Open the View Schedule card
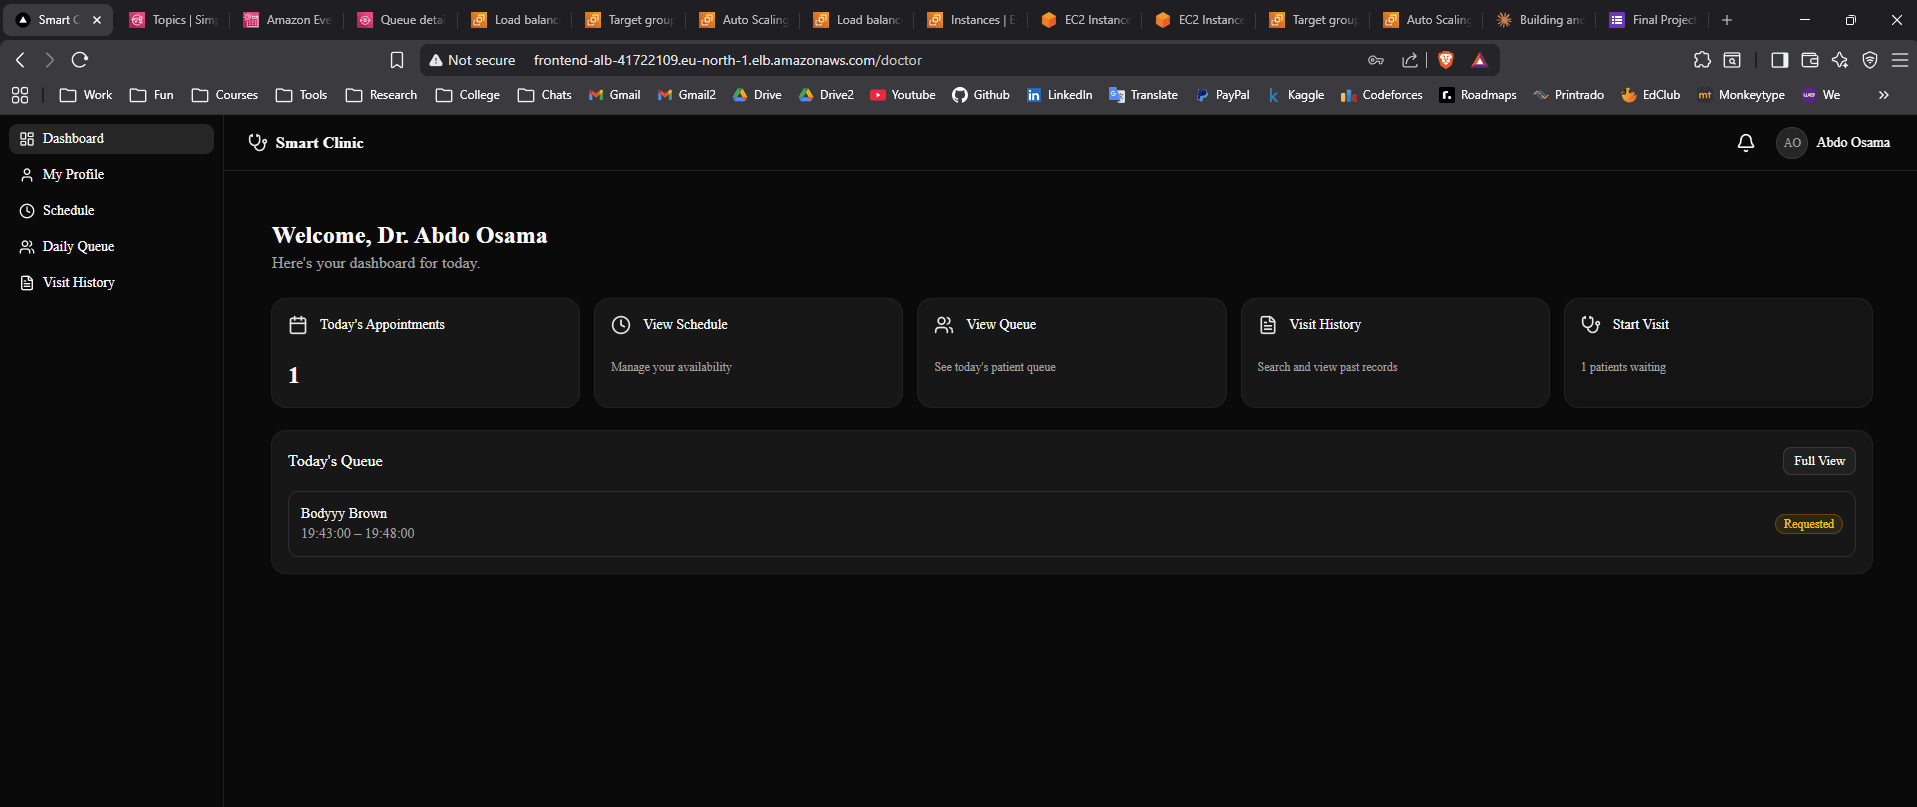 pos(748,353)
